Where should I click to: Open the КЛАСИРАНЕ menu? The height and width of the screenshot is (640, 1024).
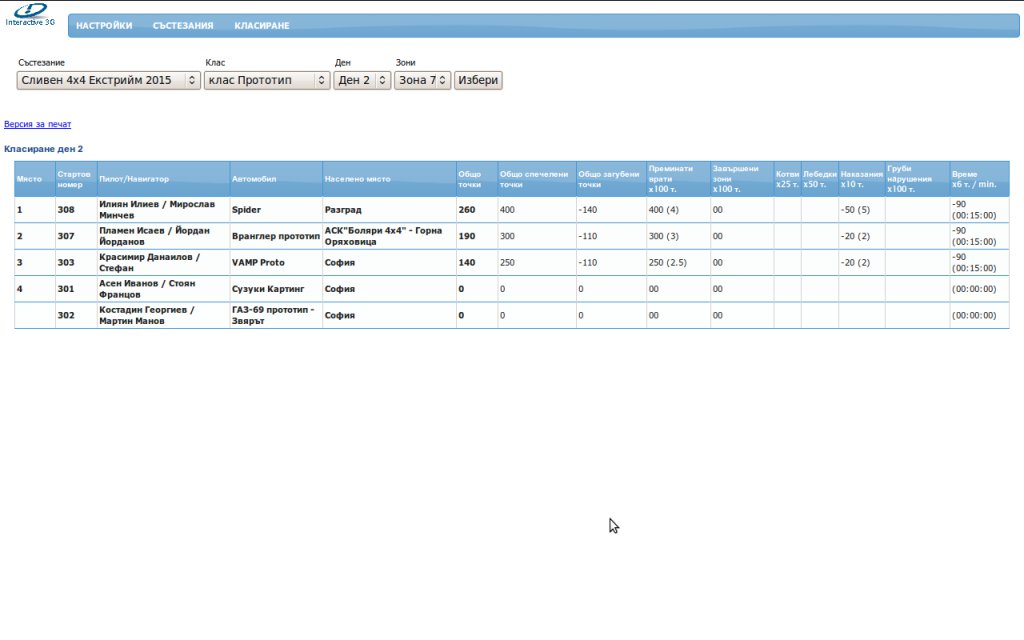tap(262, 26)
